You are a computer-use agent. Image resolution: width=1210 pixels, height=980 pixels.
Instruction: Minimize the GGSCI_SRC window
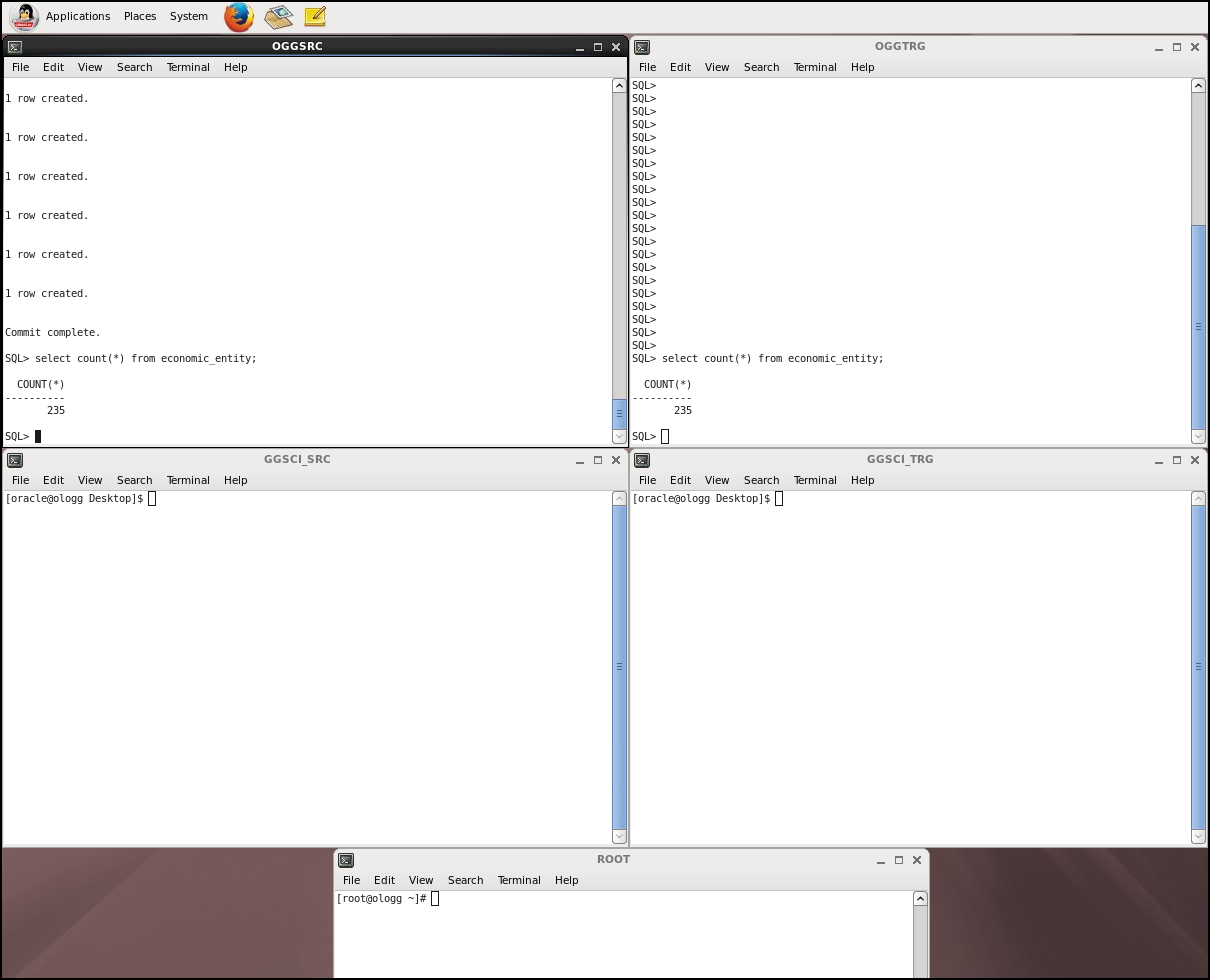tap(579, 460)
